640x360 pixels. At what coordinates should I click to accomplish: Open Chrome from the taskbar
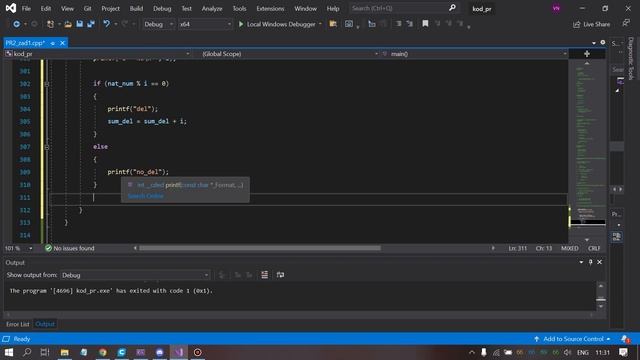pos(103,352)
